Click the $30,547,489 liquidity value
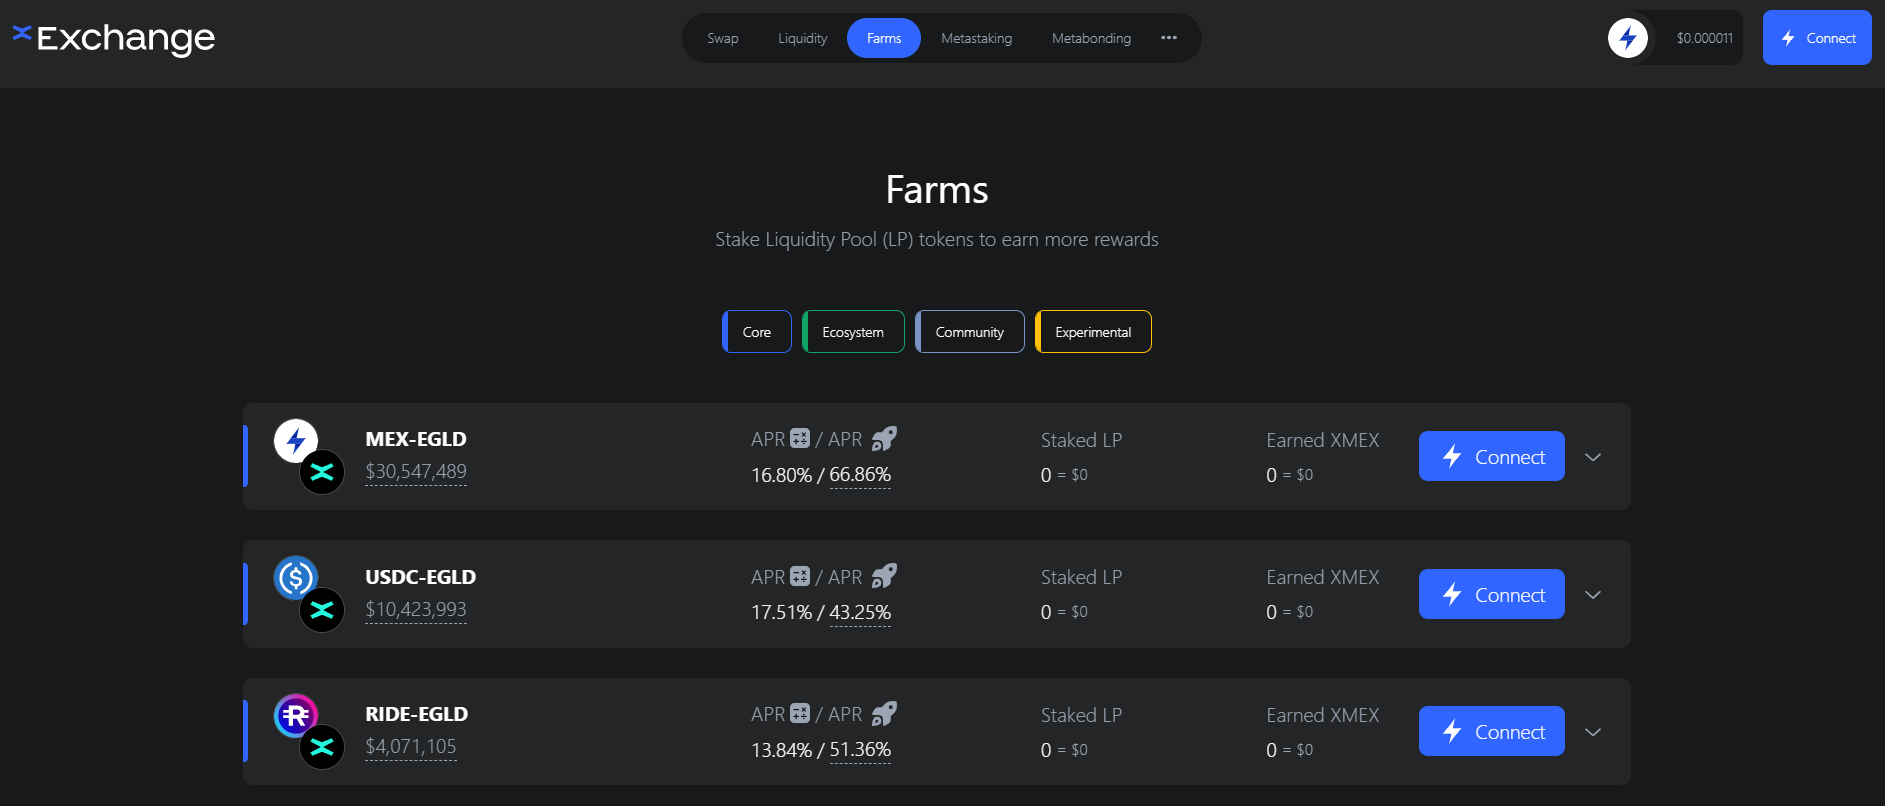The width and height of the screenshot is (1885, 806). coord(416,471)
